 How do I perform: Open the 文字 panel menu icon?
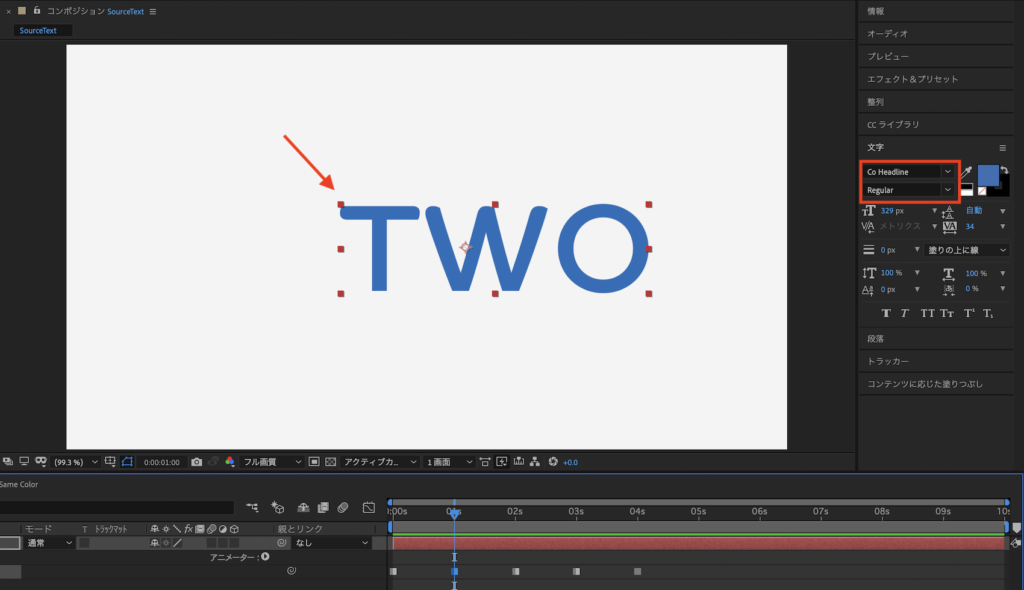(1002, 148)
